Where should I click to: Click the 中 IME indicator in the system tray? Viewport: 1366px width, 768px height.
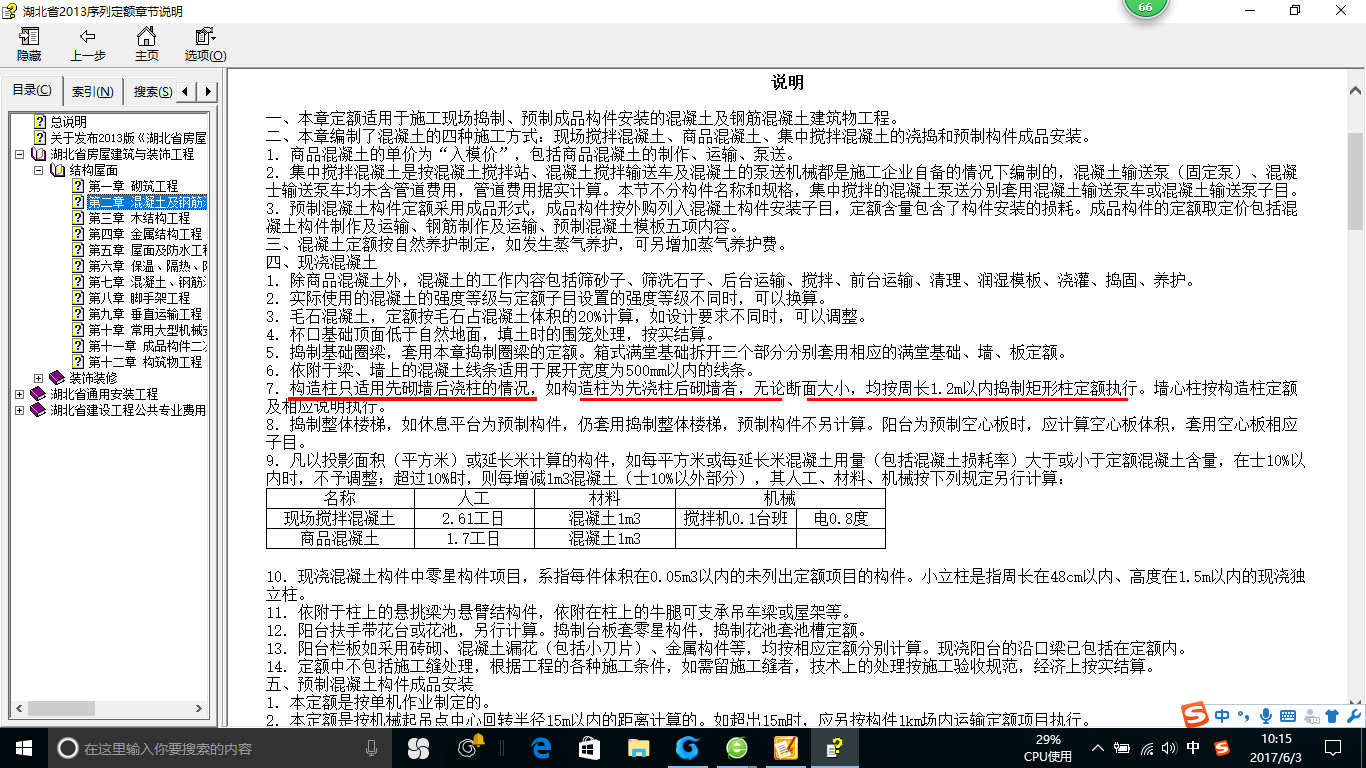[x=1193, y=747]
